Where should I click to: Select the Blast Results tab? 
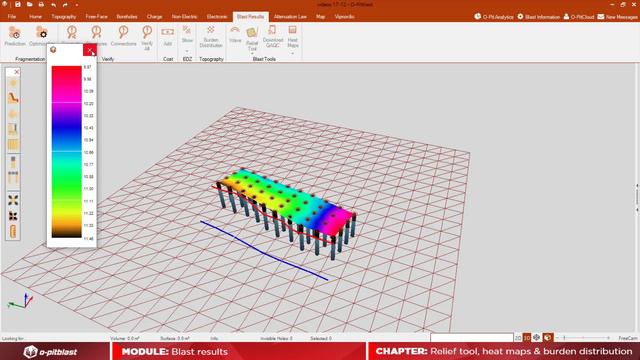[x=251, y=17]
